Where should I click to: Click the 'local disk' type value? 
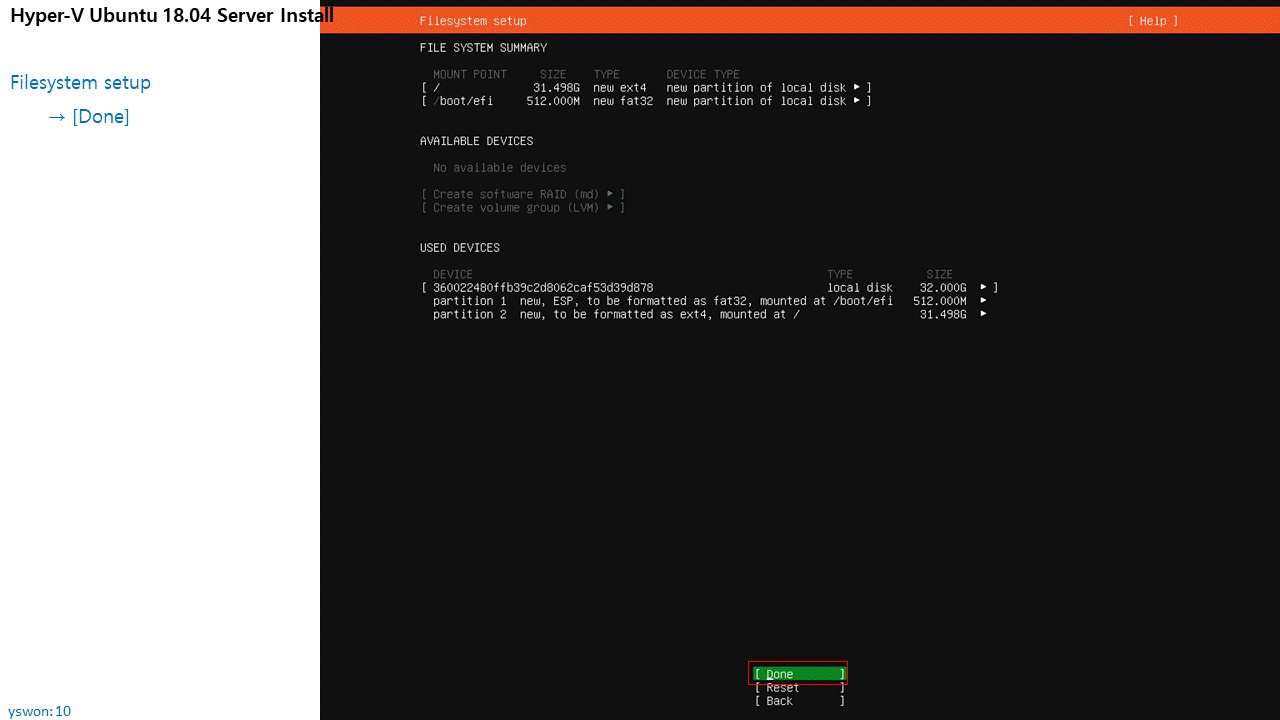[x=860, y=288]
